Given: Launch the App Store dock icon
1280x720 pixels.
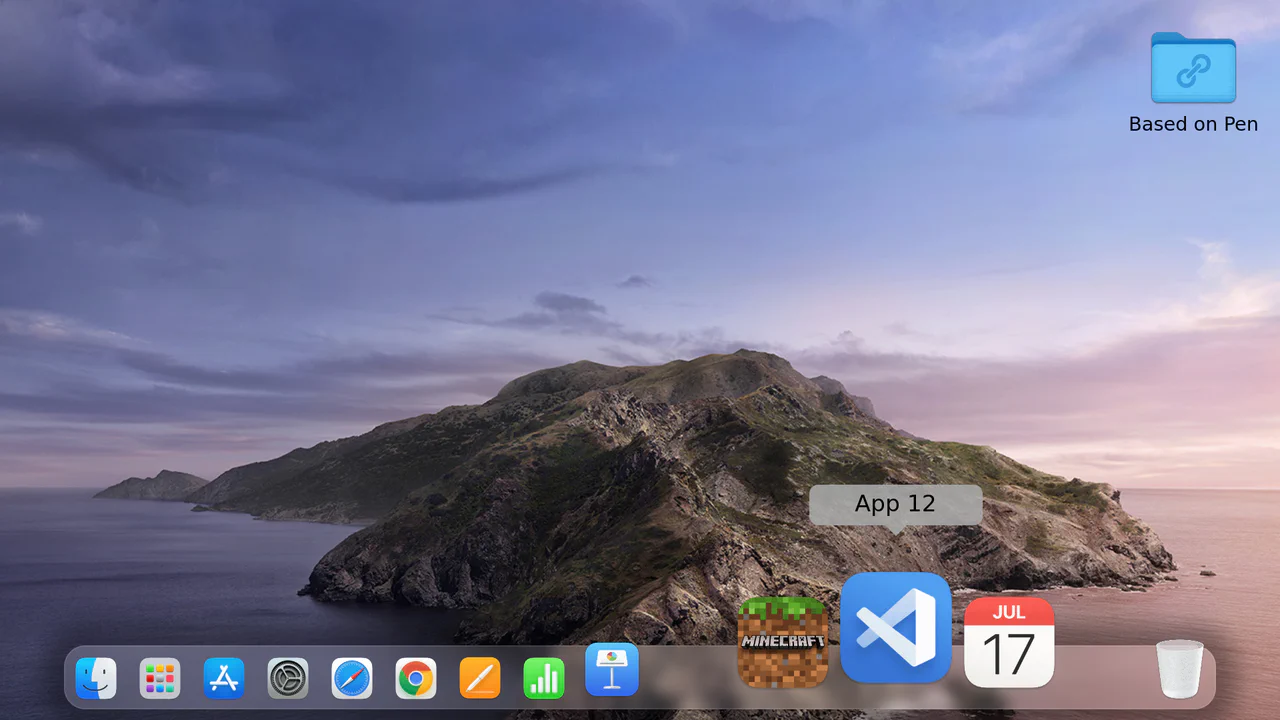Looking at the screenshot, I should coord(224,678).
